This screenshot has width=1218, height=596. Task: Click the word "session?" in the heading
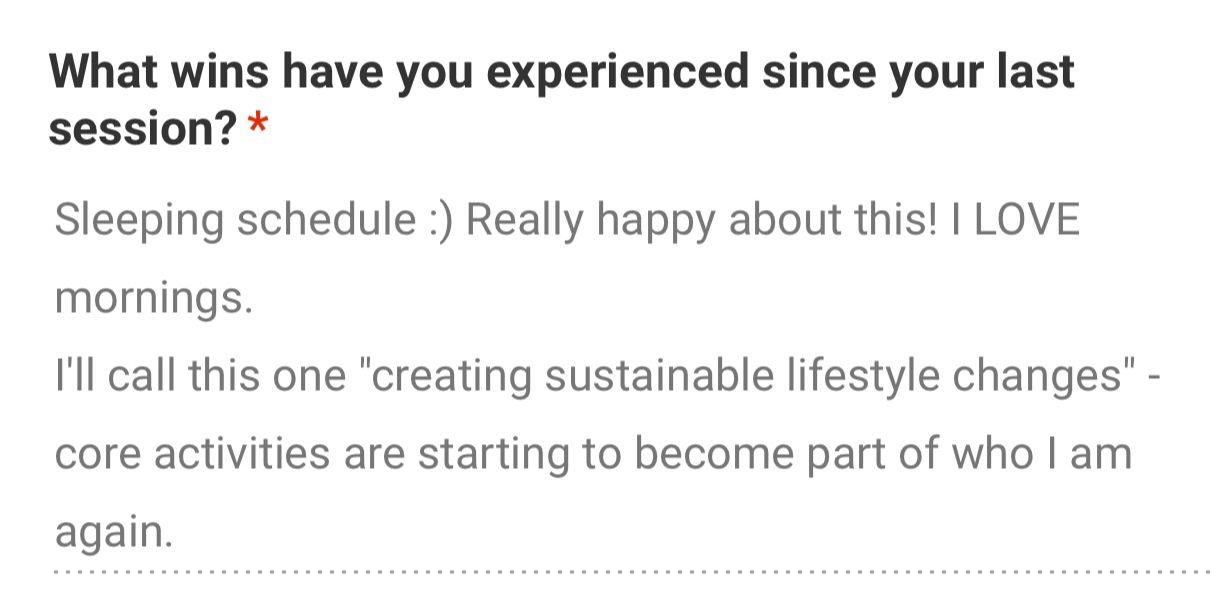(143, 129)
